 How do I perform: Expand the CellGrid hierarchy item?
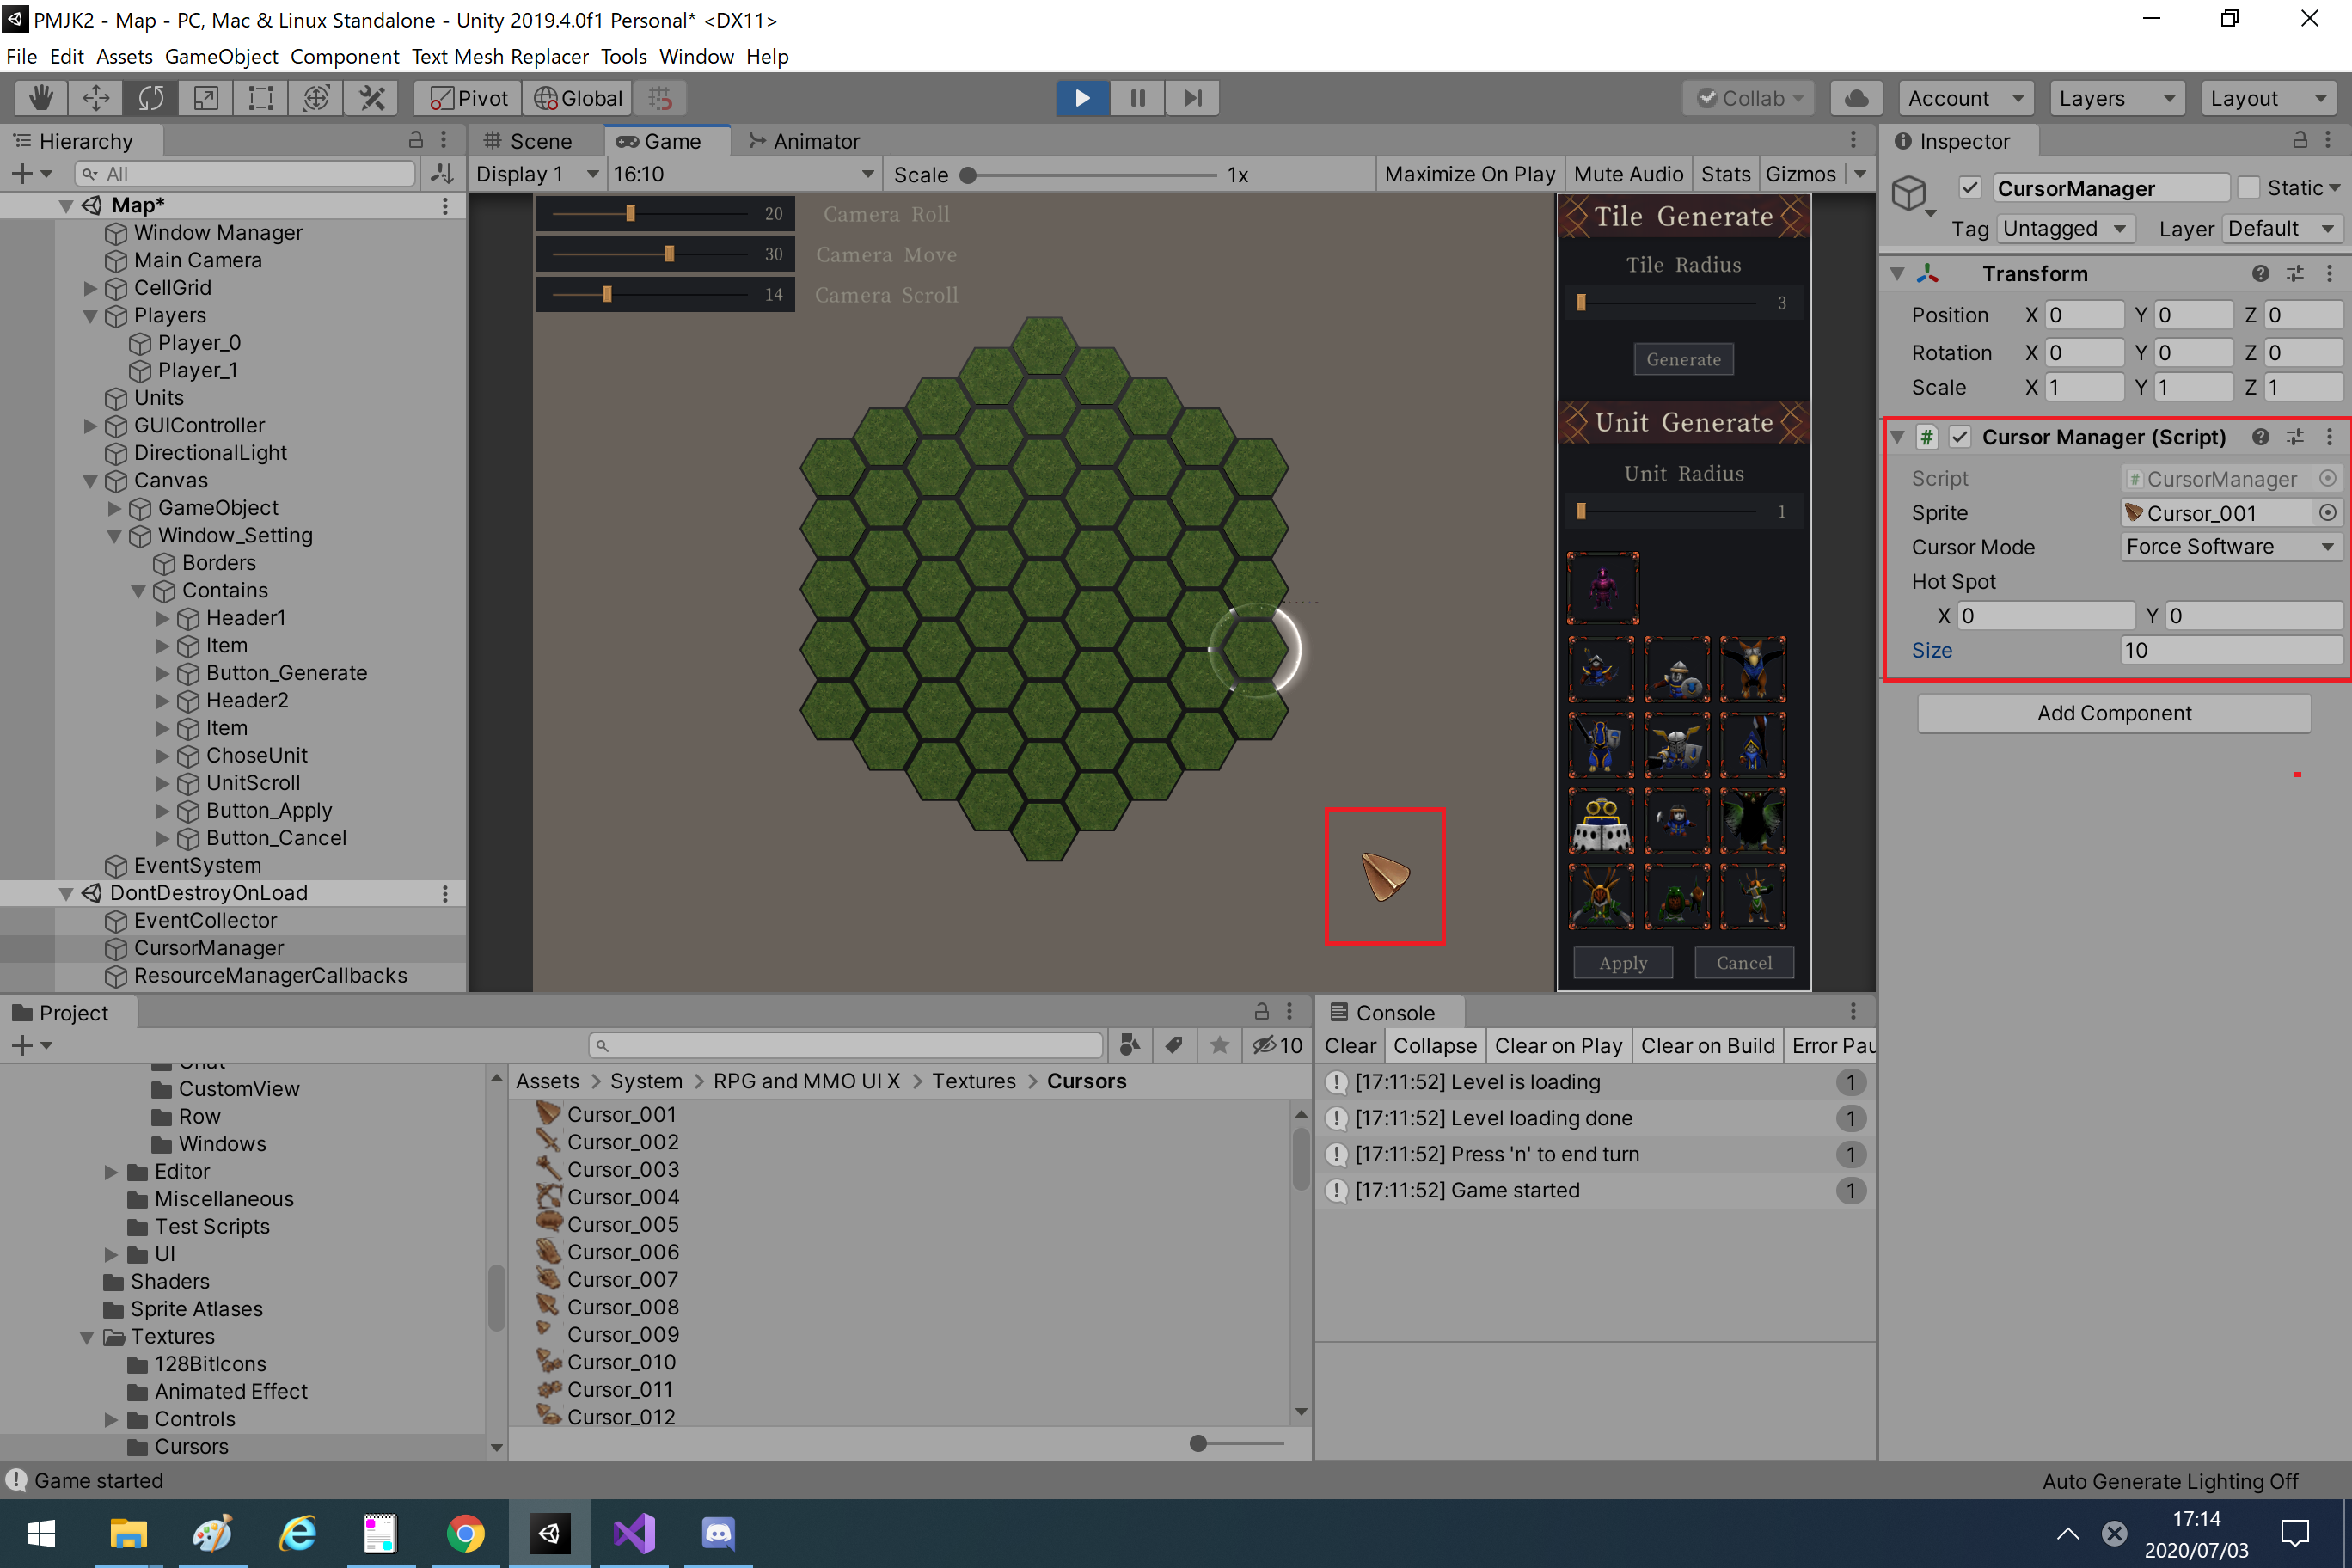[90, 288]
